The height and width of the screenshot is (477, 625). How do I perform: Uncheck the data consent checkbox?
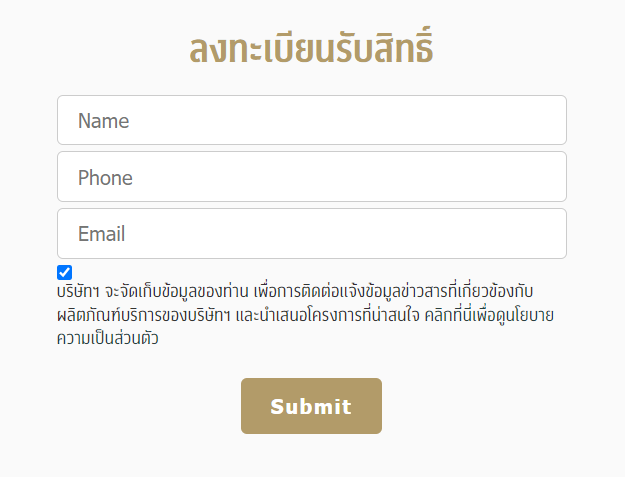click(x=65, y=272)
